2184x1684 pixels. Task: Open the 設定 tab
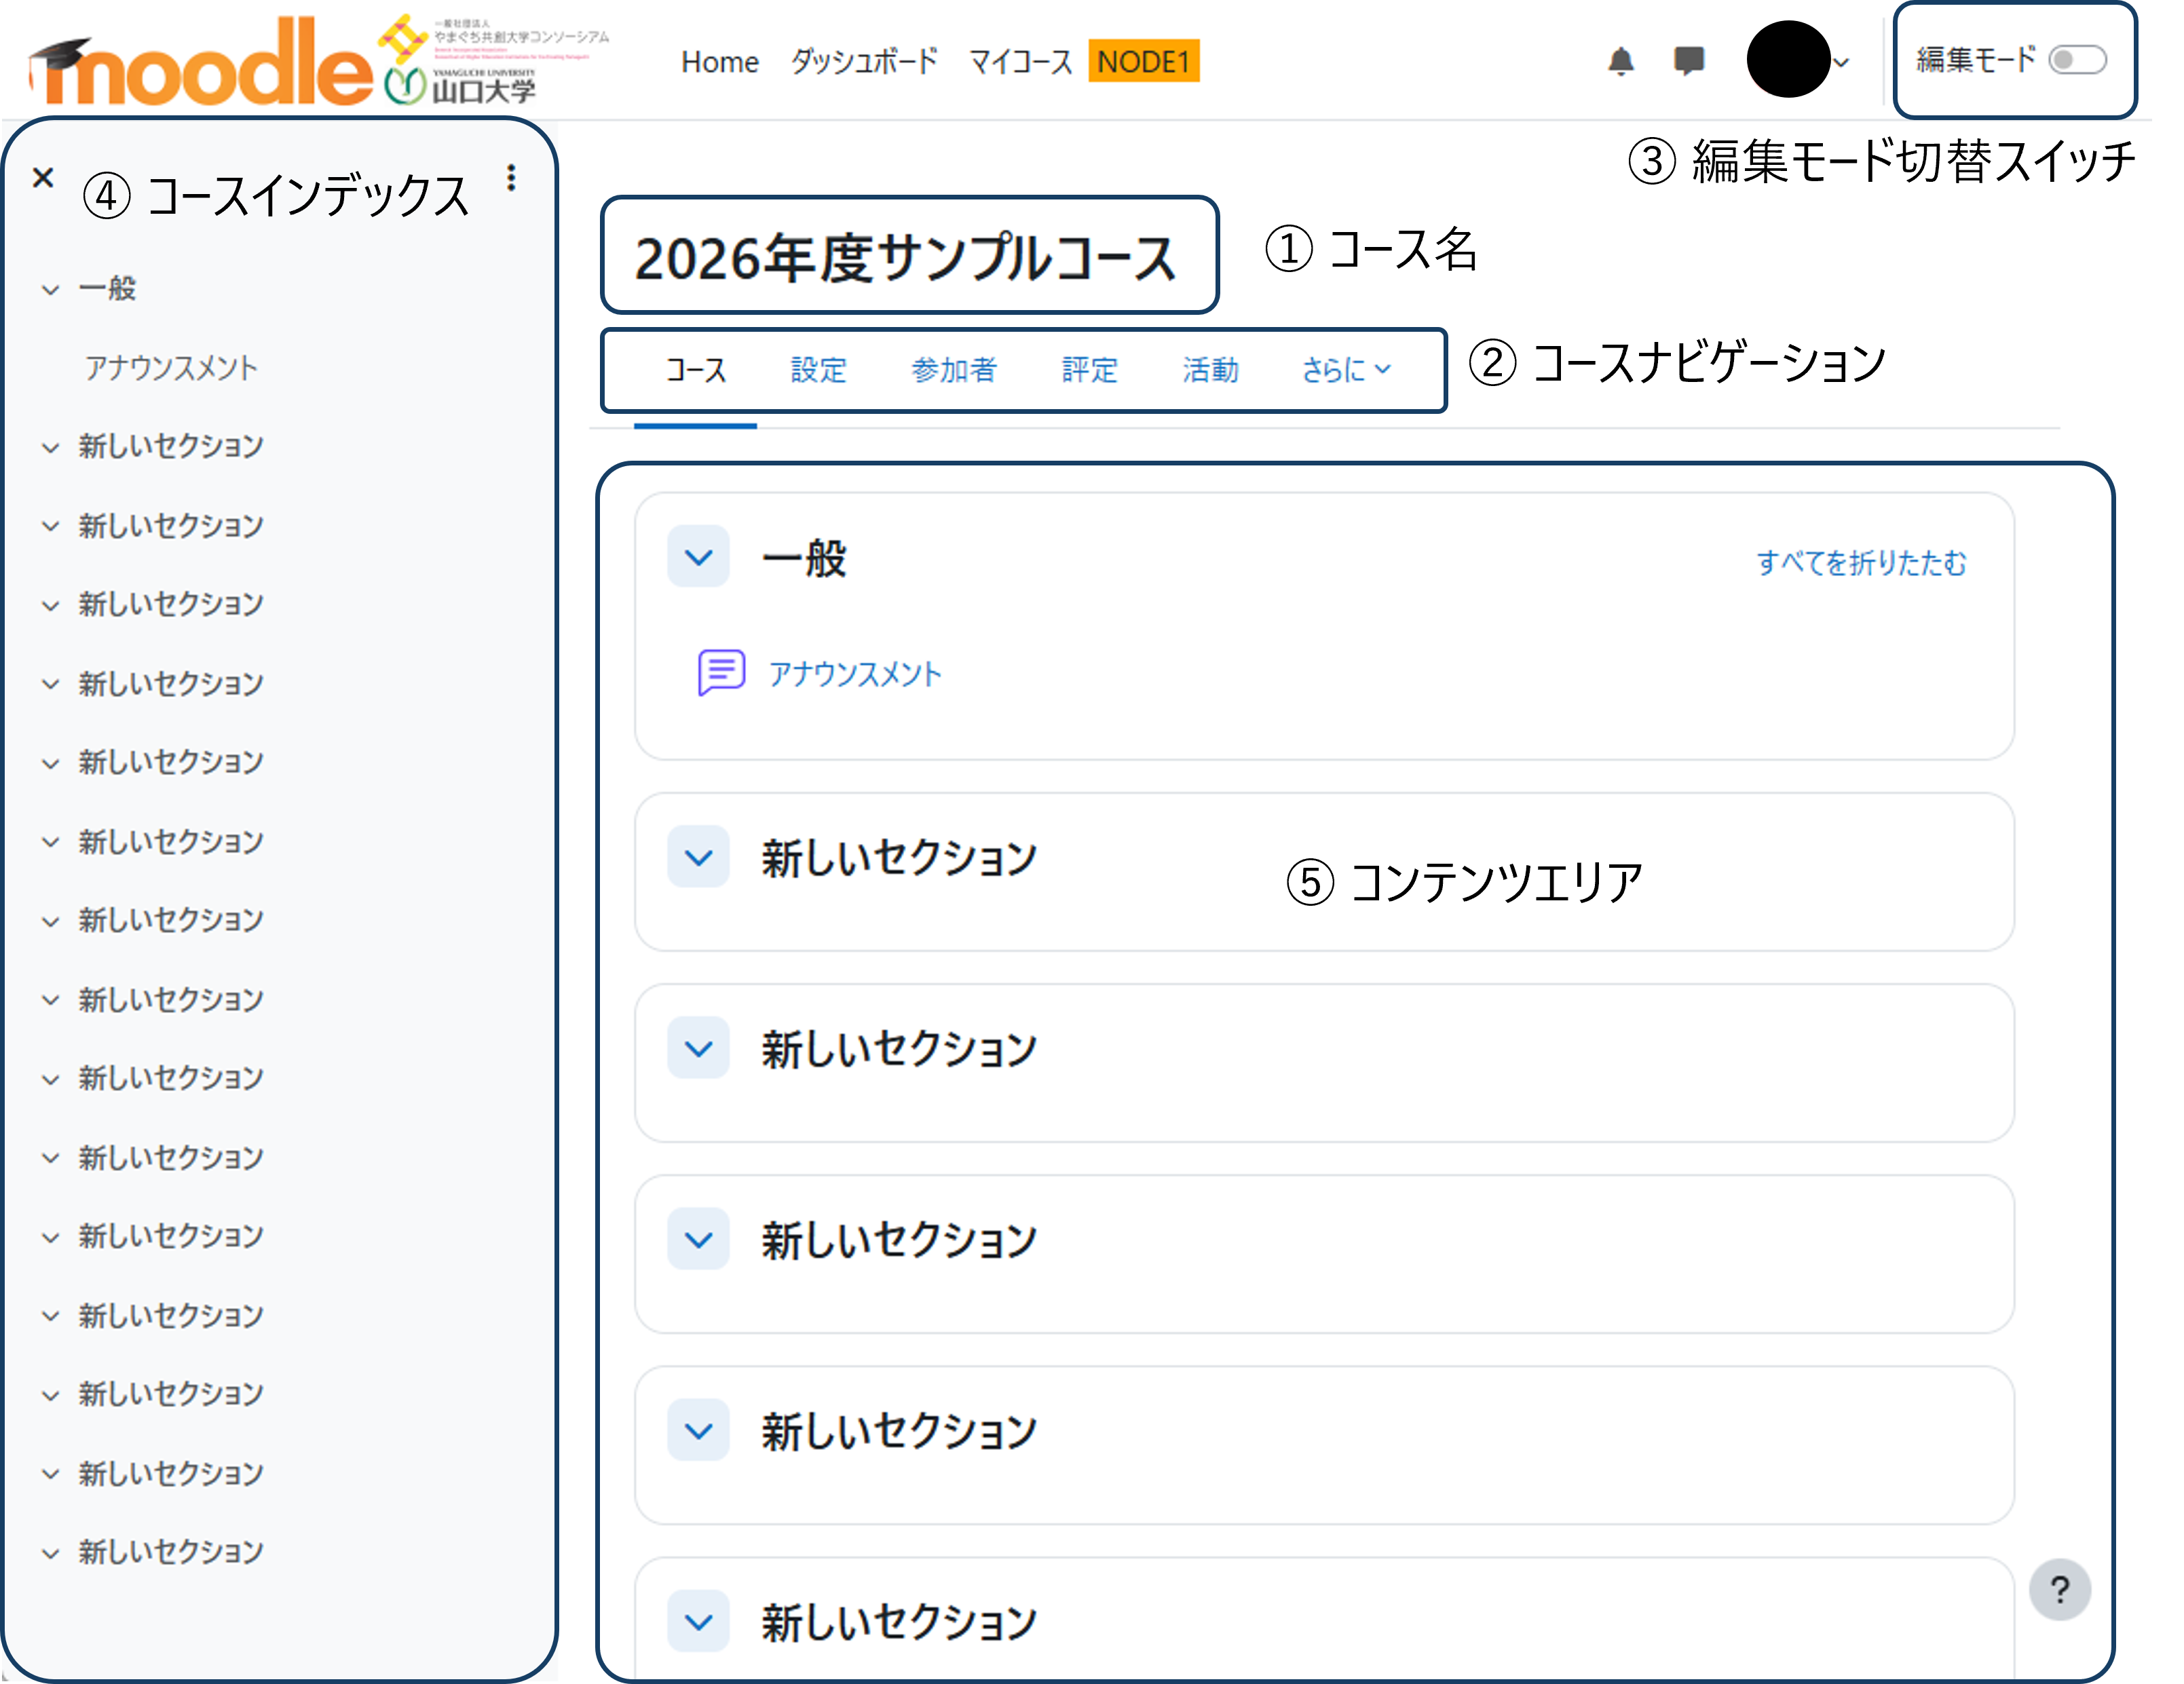click(818, 370)
